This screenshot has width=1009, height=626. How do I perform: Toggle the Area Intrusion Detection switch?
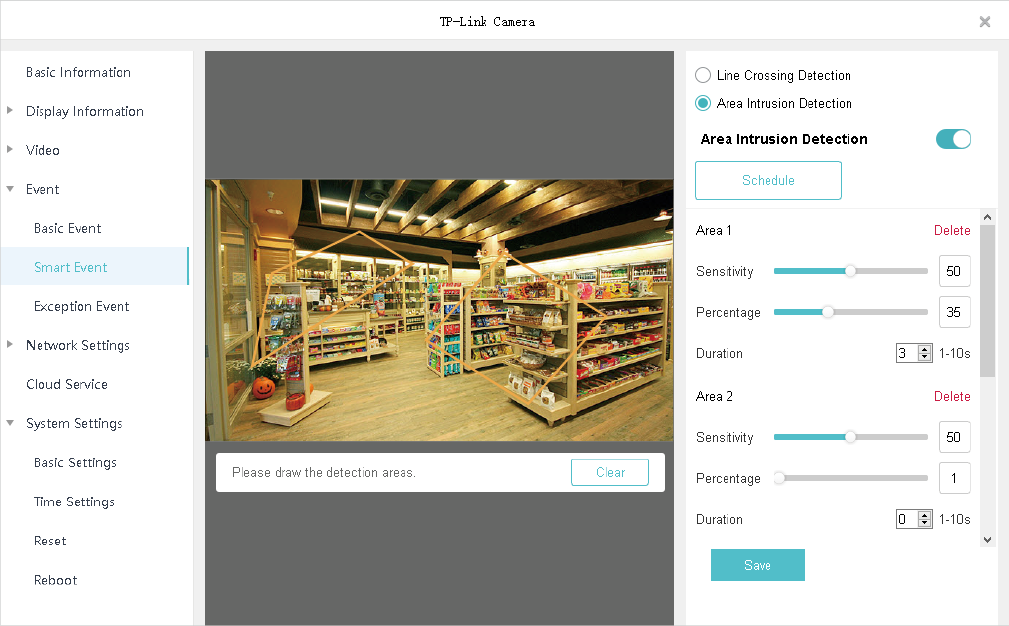[953, 139]
